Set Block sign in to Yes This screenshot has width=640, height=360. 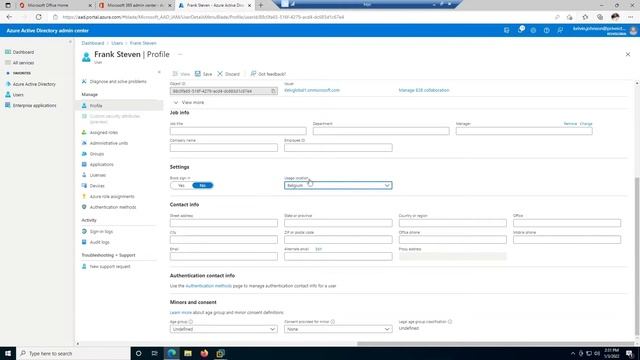[181, 185]
